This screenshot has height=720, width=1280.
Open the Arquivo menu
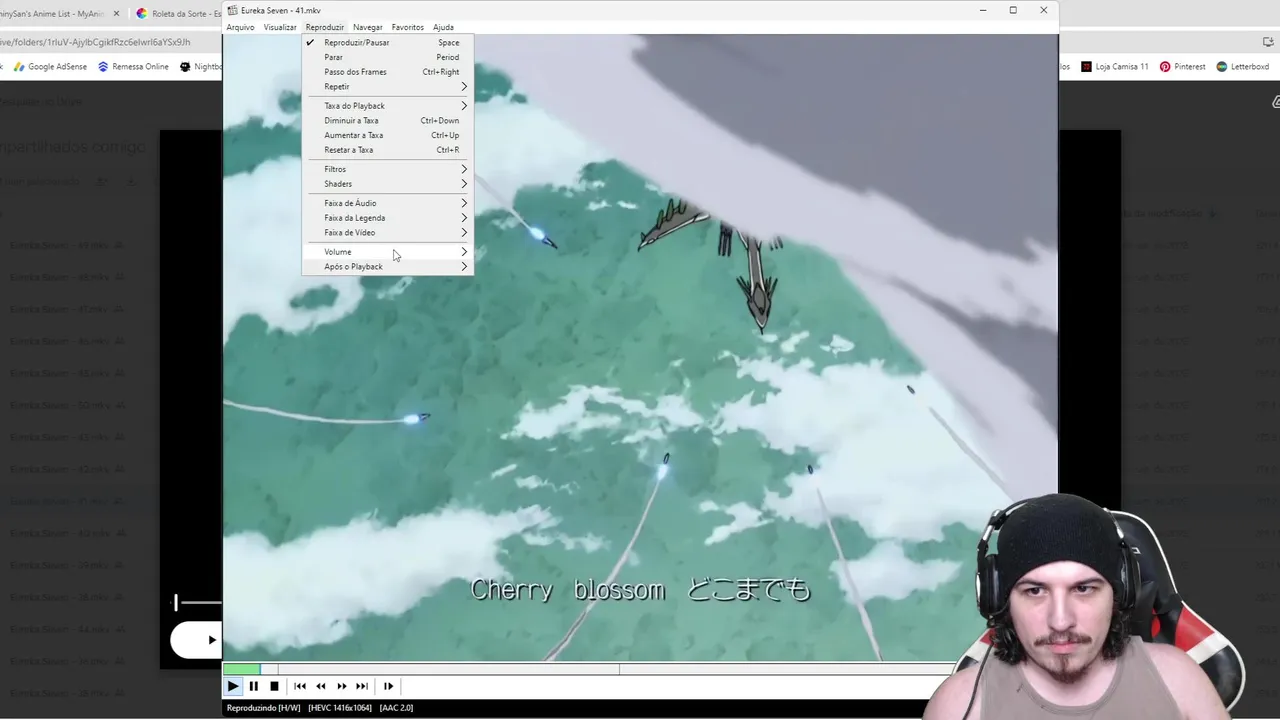240,27
